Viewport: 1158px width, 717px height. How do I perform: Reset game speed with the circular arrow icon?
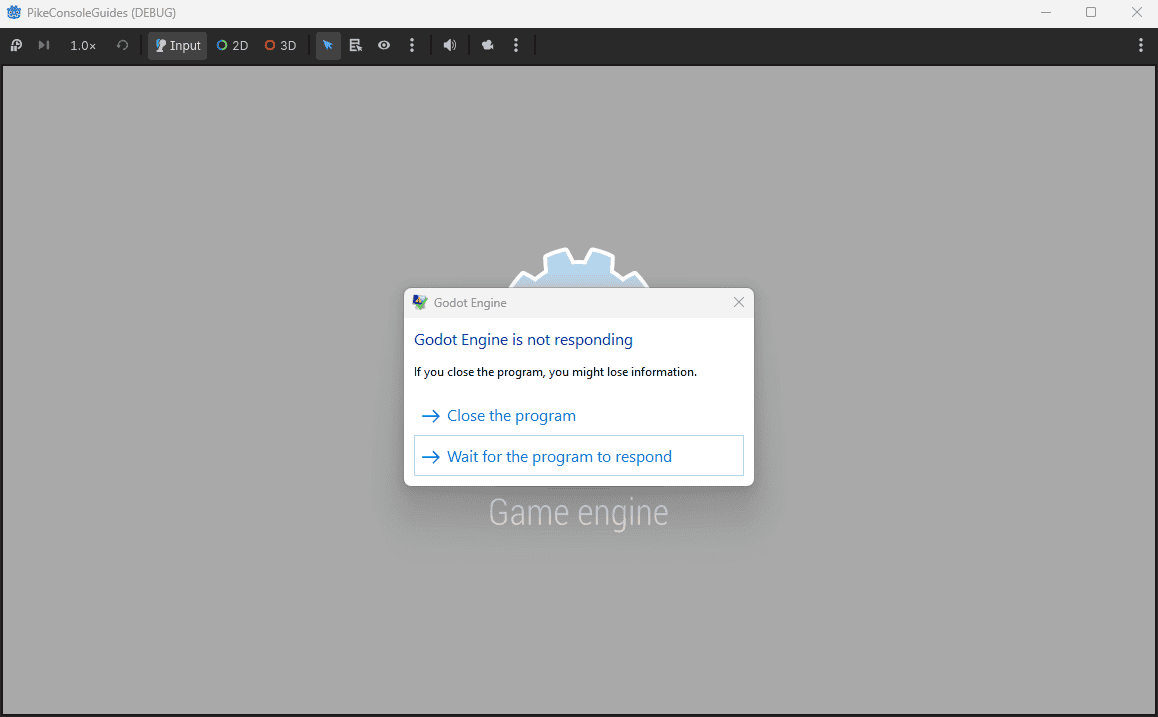click(123, 45)
